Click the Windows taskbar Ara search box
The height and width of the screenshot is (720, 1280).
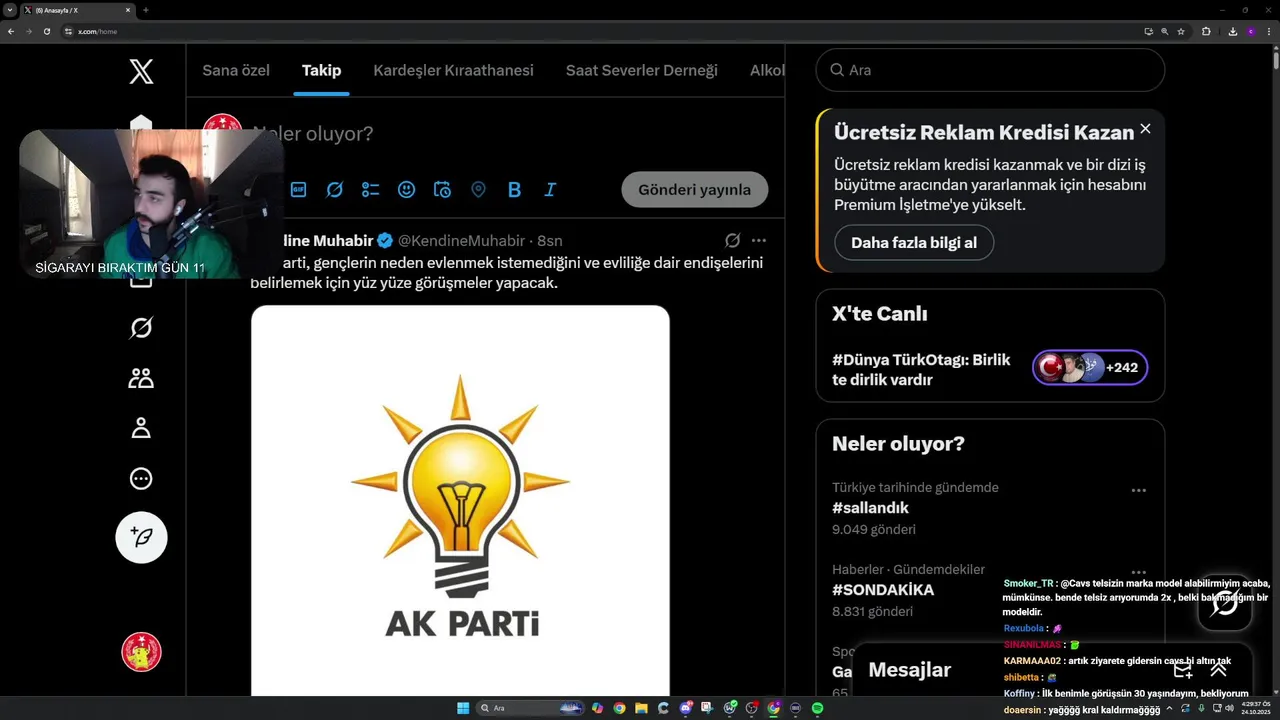click(530, 708)
